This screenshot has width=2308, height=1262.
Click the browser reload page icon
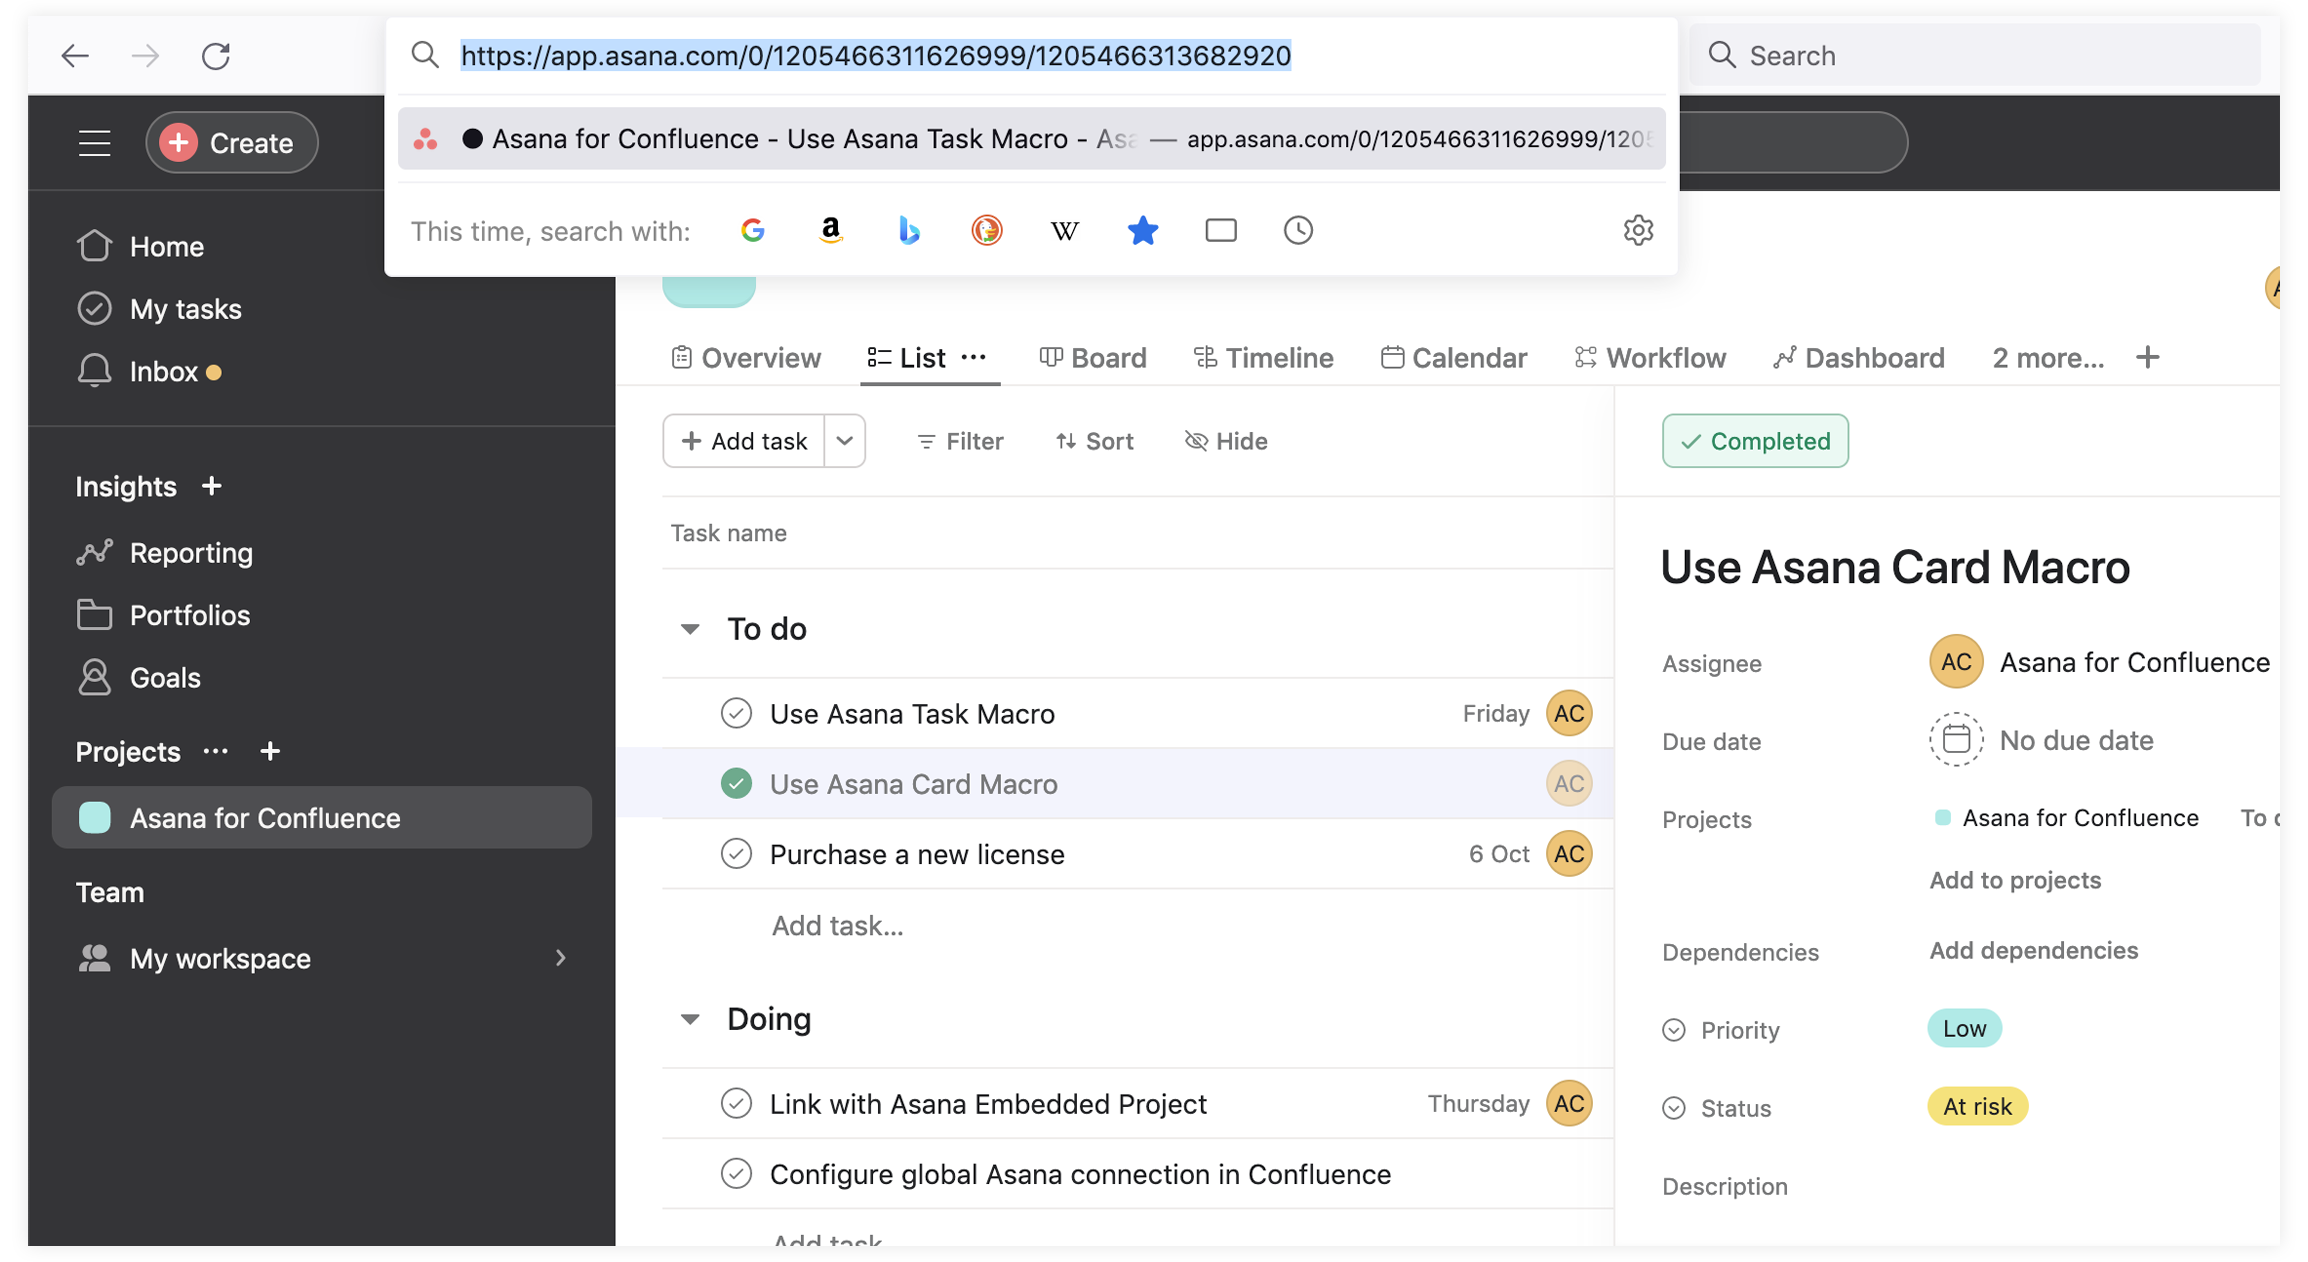pyautogui.click(x=216, y=56)
